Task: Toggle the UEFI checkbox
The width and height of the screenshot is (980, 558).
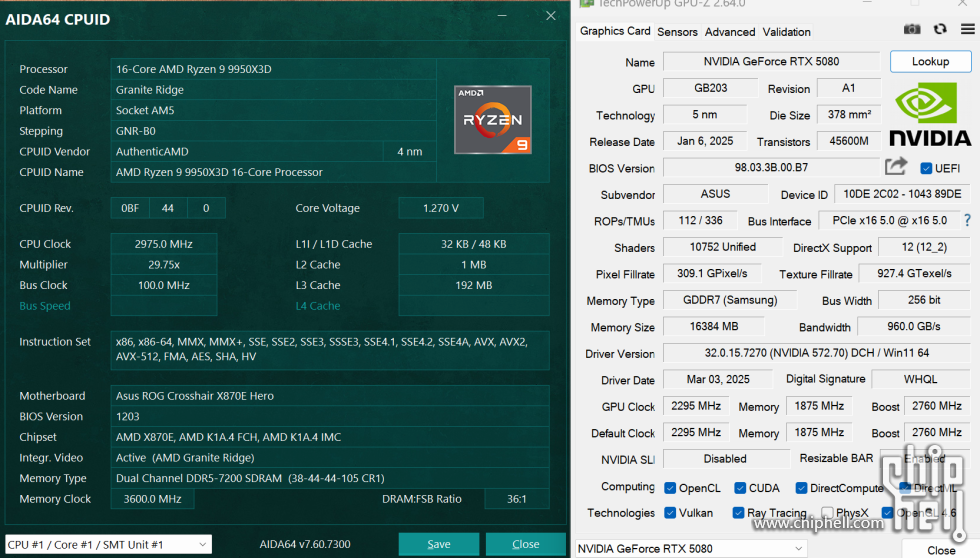Action: (926, 168)
